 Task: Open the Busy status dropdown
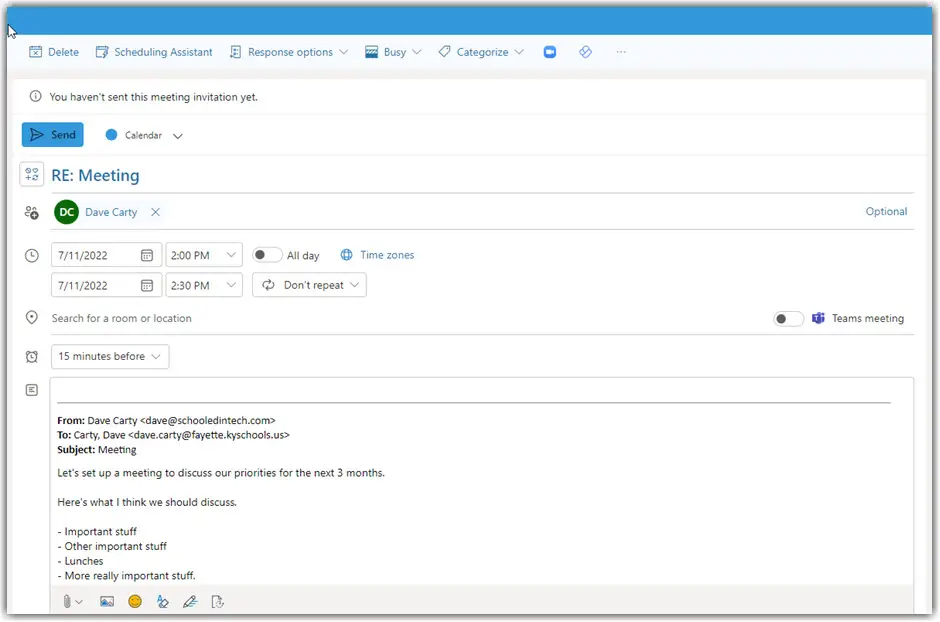click(x=393, y=52)
